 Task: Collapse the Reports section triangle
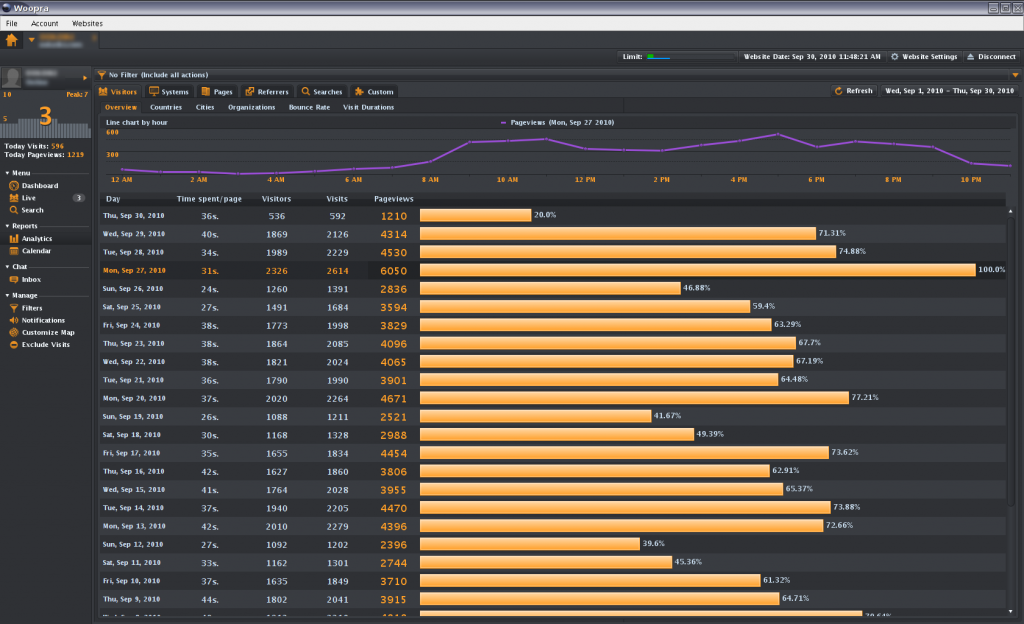pyautogui.click(x=7, y=226)
